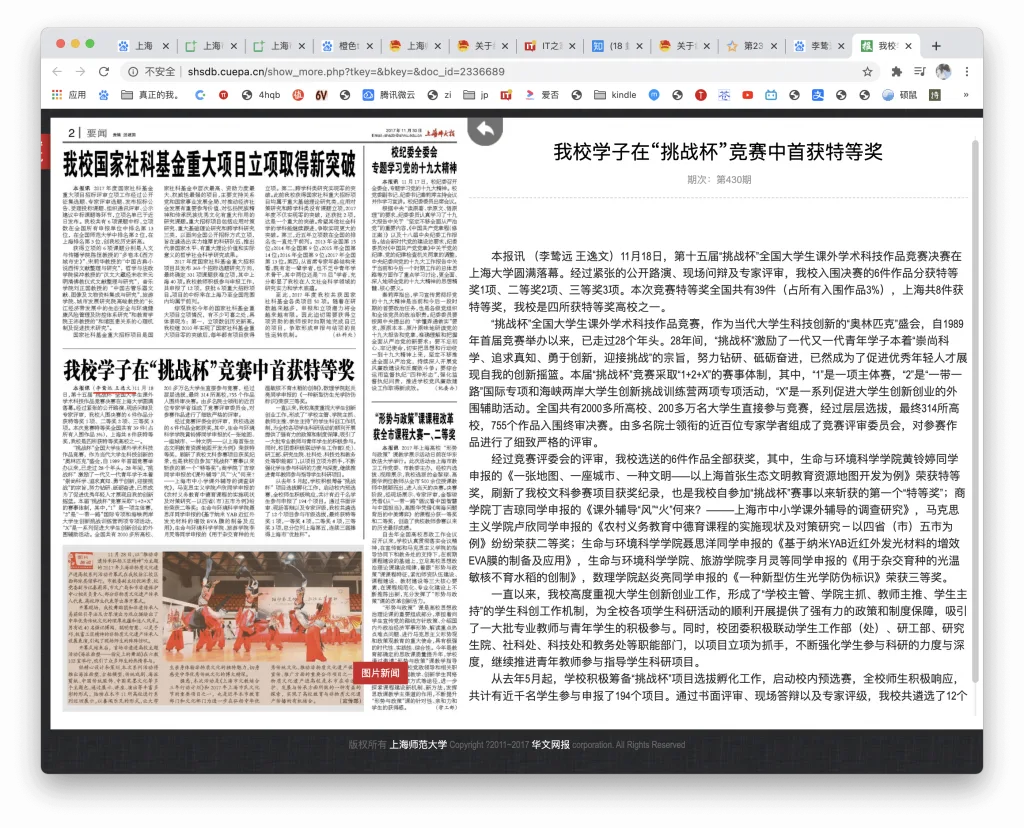Go back using browser back arrow
Viewport: 1024px width, 828px height.
[57, 71]
